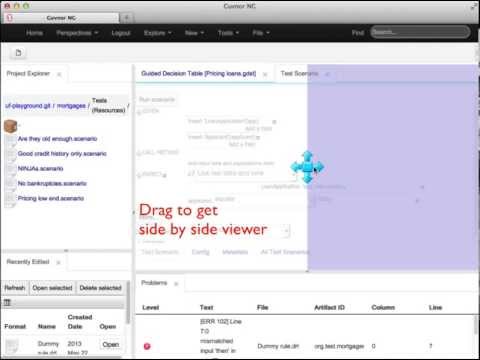Click the Metadata tab below the editor
Image resolution: width=480 pixels, height=360 pixels.
(x=235, y=252)
